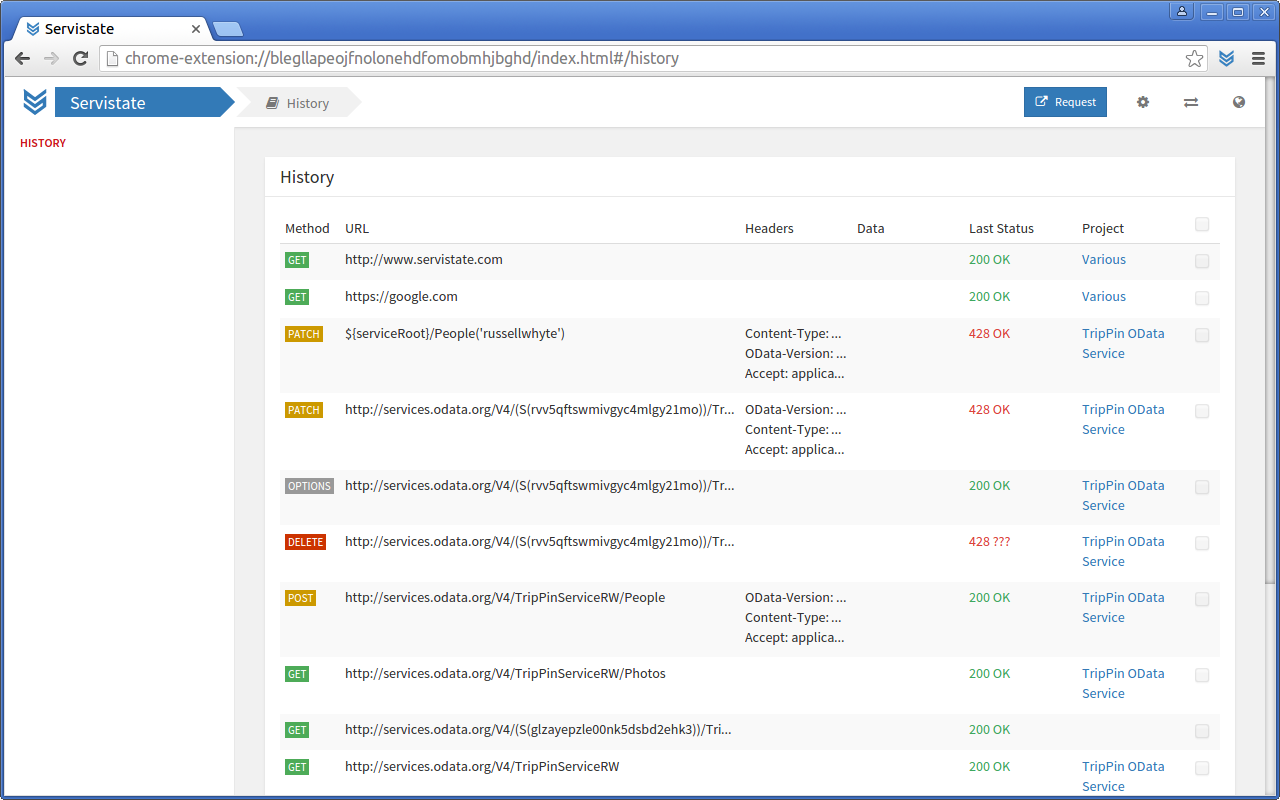Toggle the select-all checkbox in header

1202,224
